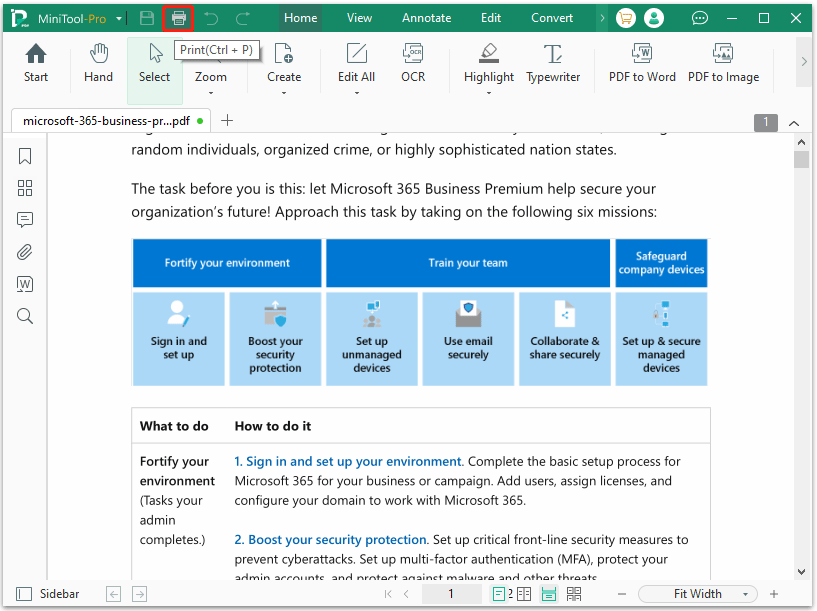Open the user account icon

point(653,18)
